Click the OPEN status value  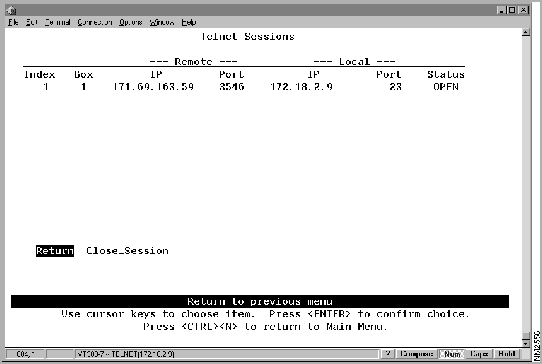coord(446,86)
